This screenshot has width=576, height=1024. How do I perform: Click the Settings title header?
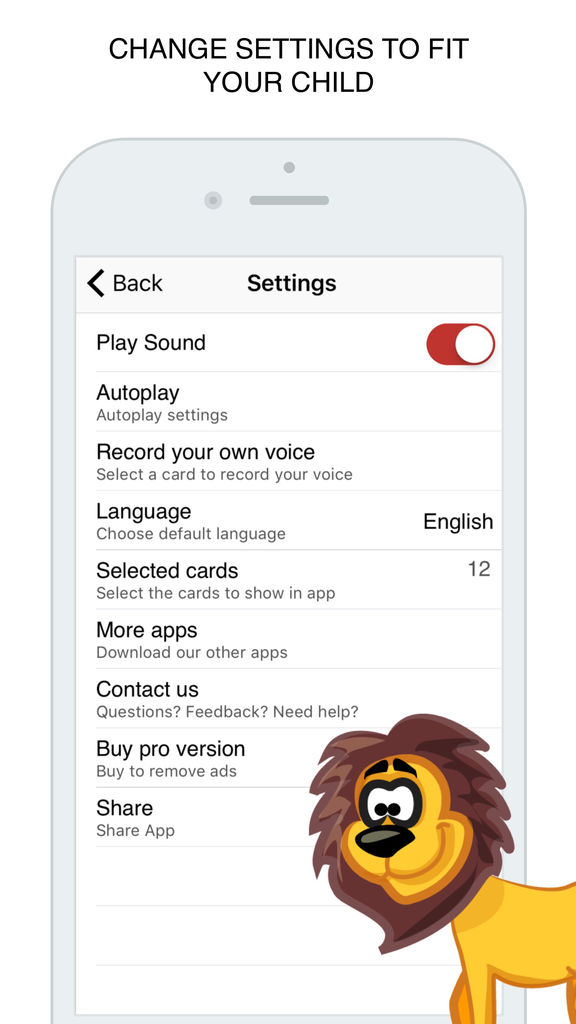291,283
